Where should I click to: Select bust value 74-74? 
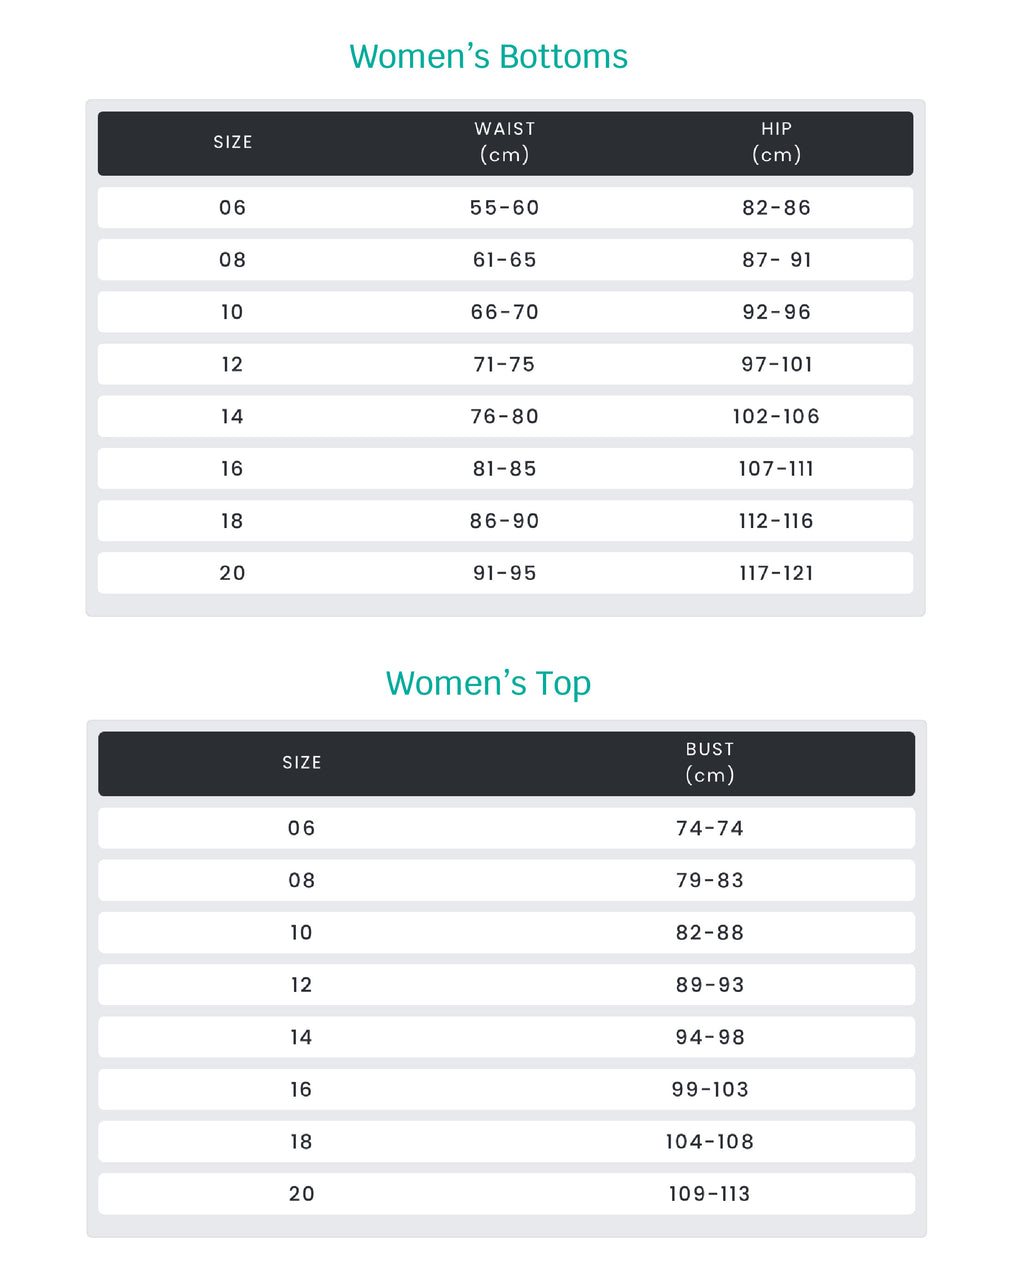point(710,829)
